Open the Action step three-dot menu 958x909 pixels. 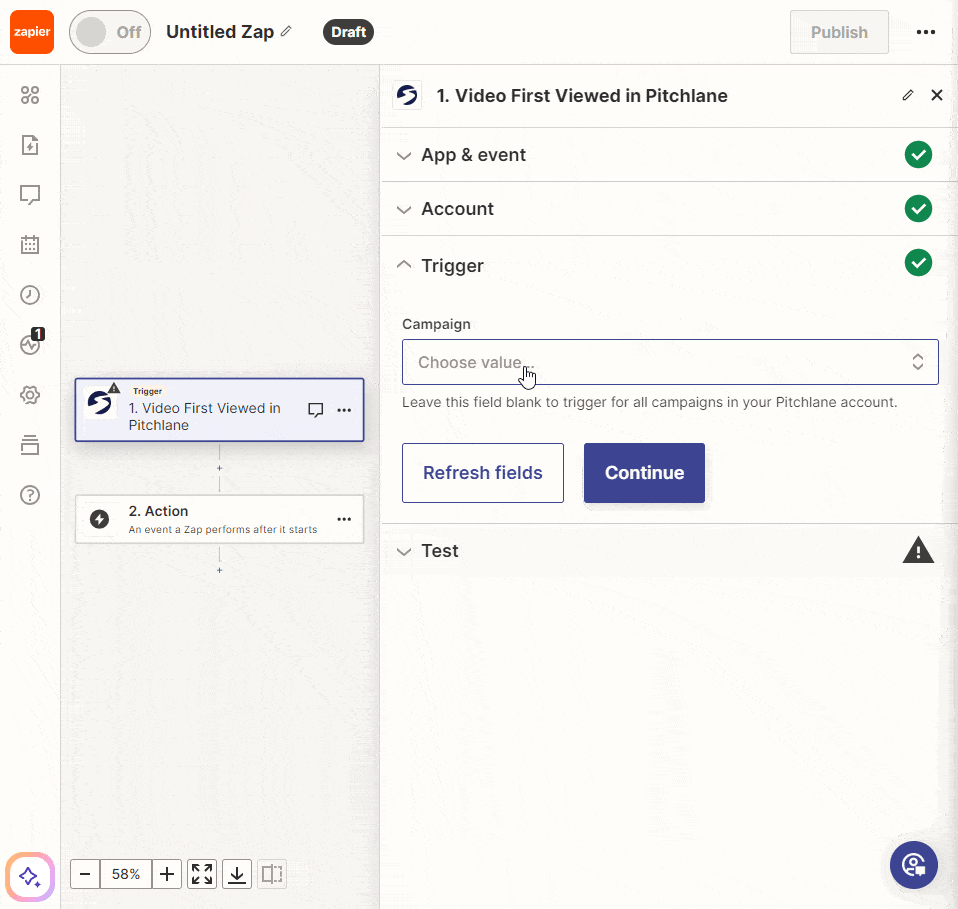tap(344, 519)
